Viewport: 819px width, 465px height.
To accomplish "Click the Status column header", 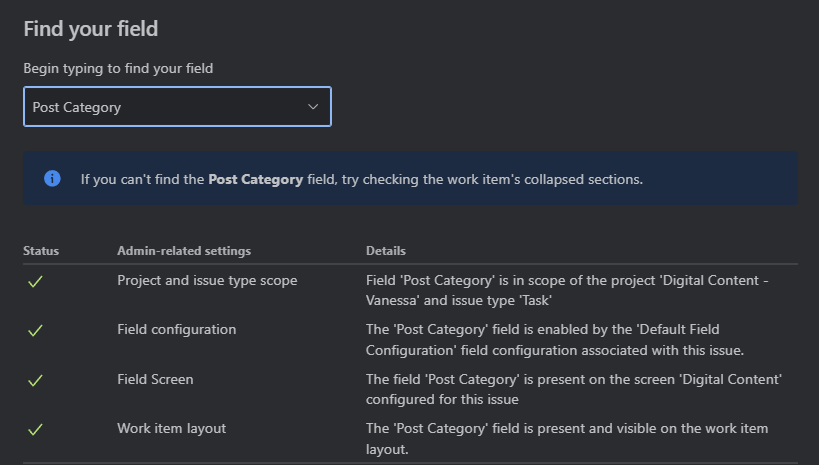I will point(41,250).
